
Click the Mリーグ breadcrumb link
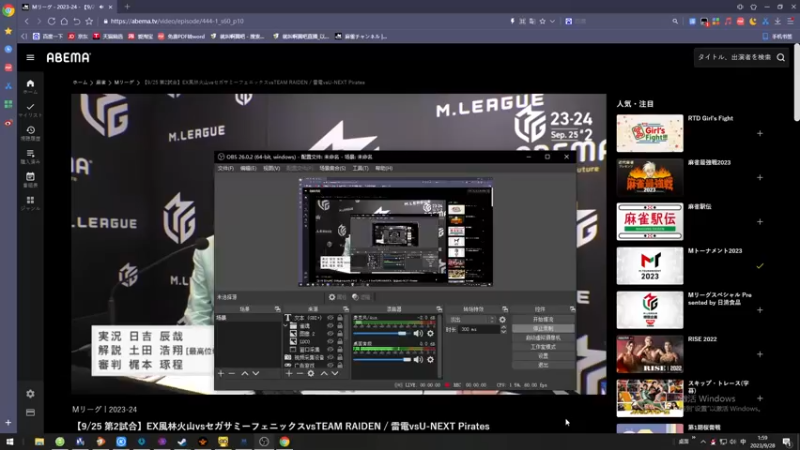click(124, 83)
